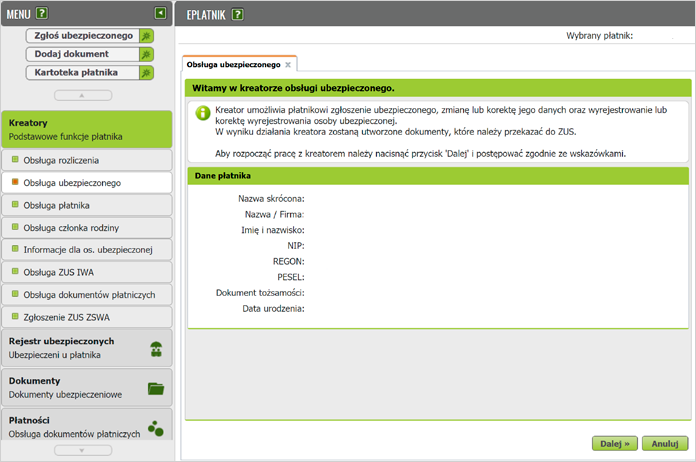Collapse the MENU sidebar with arrow icon
The image size is (696, 462).
[x=160, y=13]
